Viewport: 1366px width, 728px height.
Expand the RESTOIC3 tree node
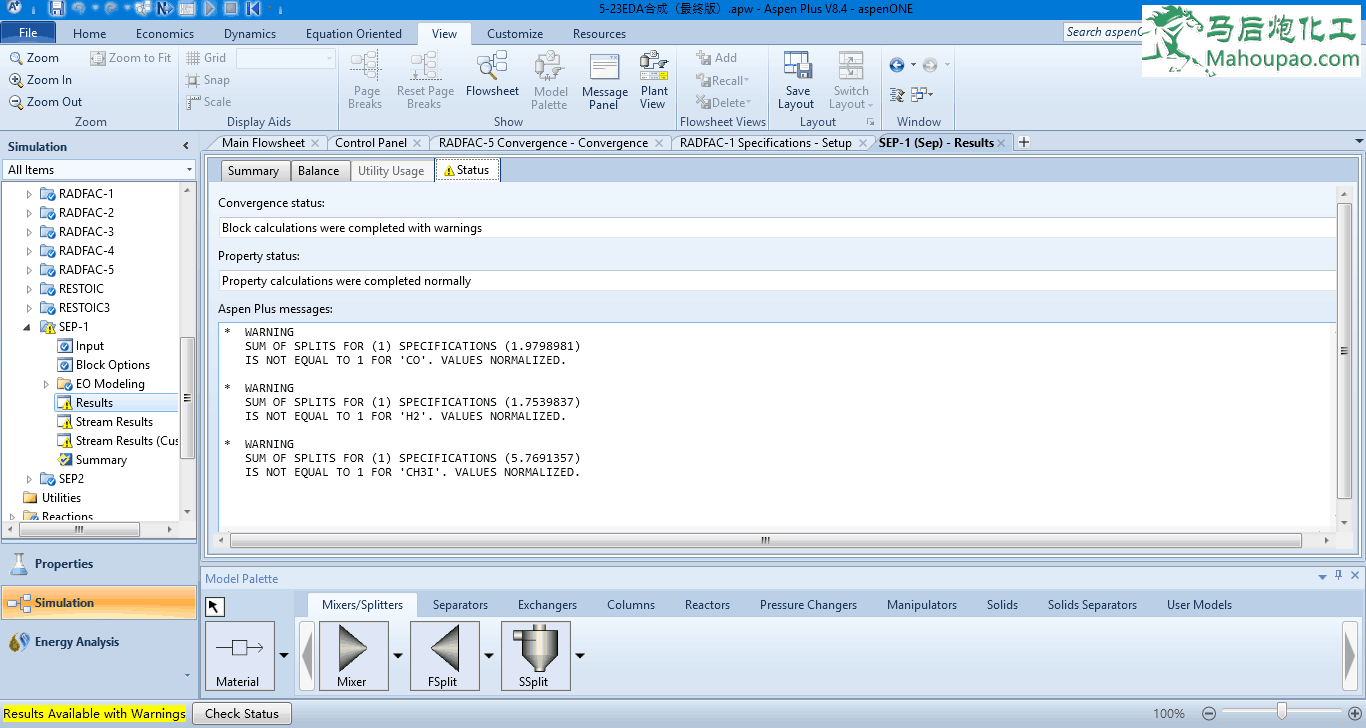(x=29, y=308)
